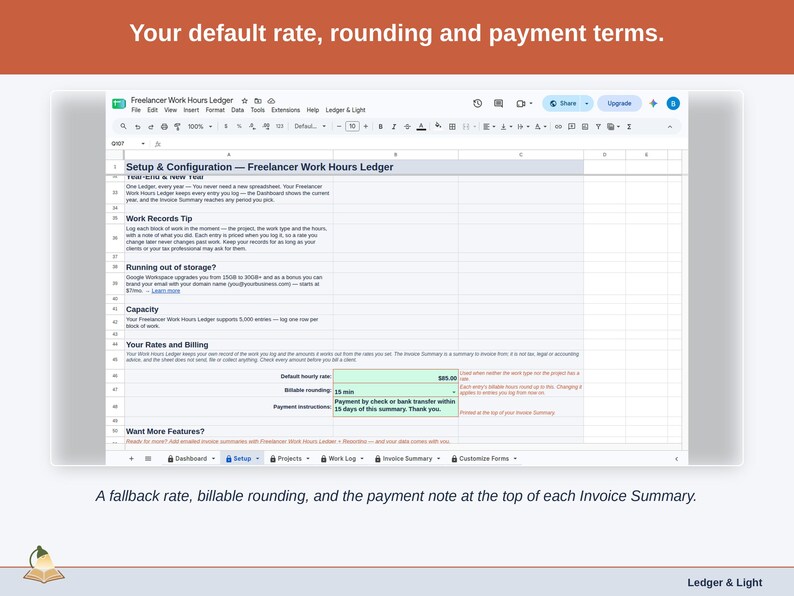The image size is (794, 596).
Task: Decrease font size with minus
Action: pos(339,127)
